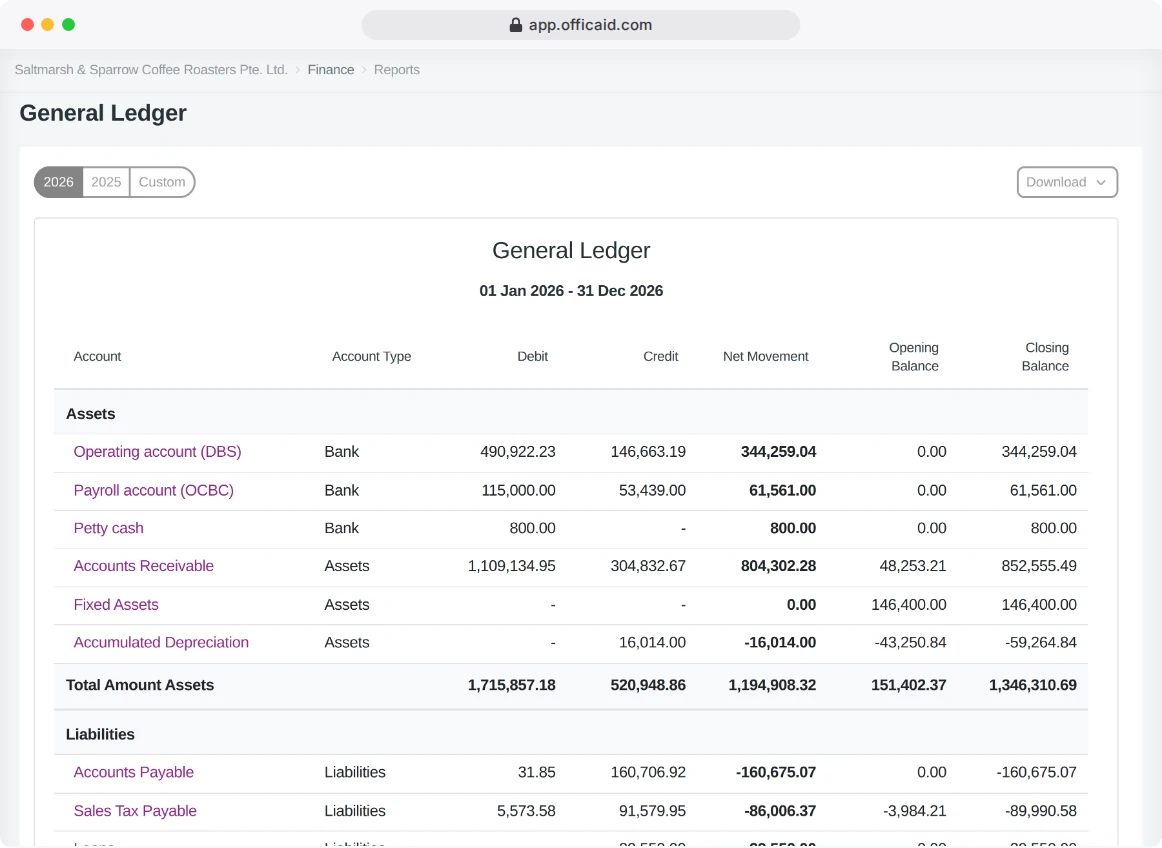The width and height of the screenshot is (1162, 848).
Task: Select total closing balance 1,346,310.69
Action: coord(1032,685)
